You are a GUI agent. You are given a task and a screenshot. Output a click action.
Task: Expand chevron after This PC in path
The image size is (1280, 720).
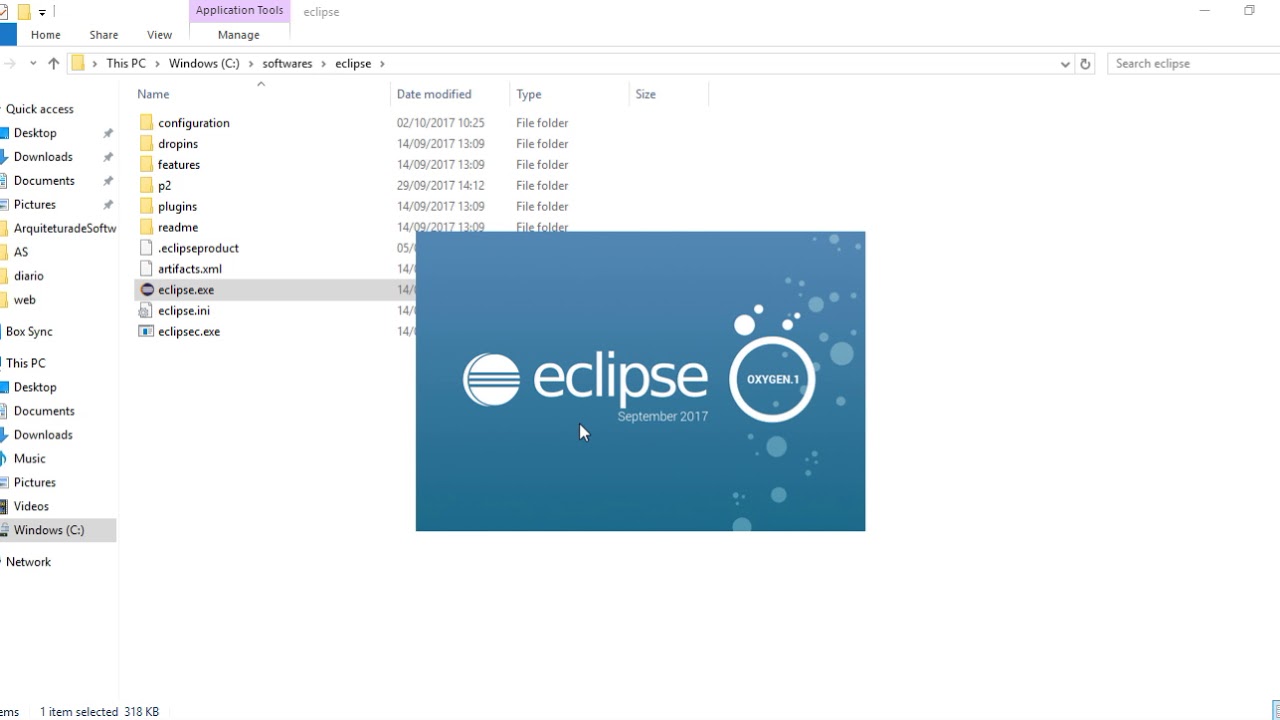156,63
